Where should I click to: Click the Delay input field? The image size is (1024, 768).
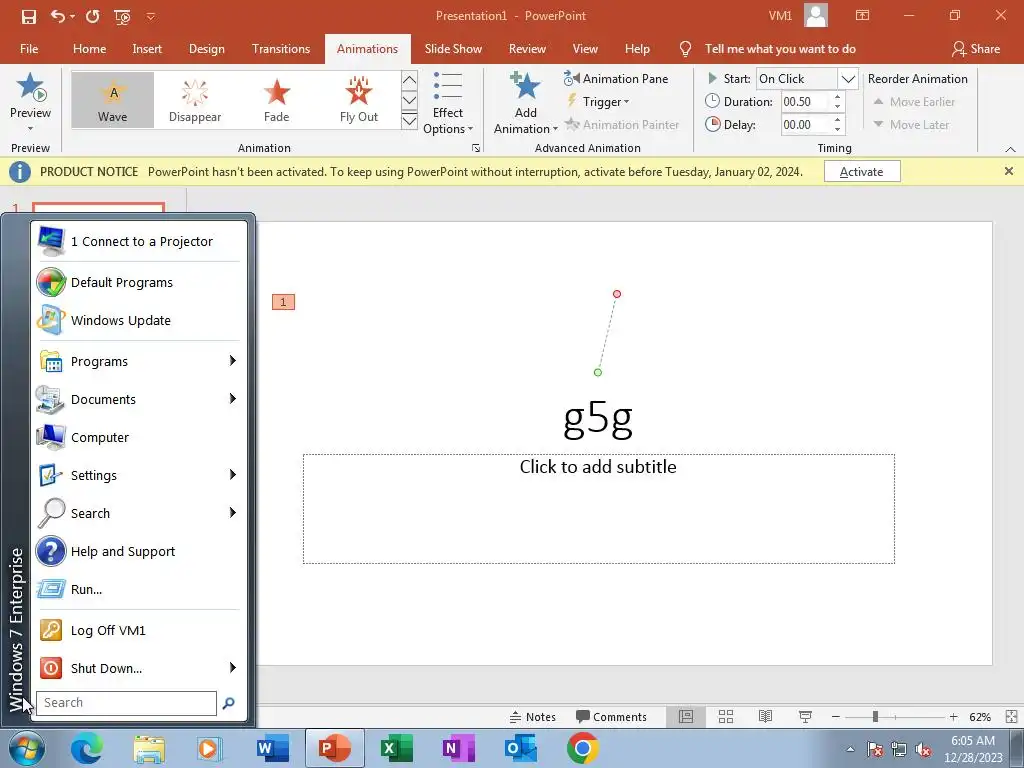click(x=806, y=125)
